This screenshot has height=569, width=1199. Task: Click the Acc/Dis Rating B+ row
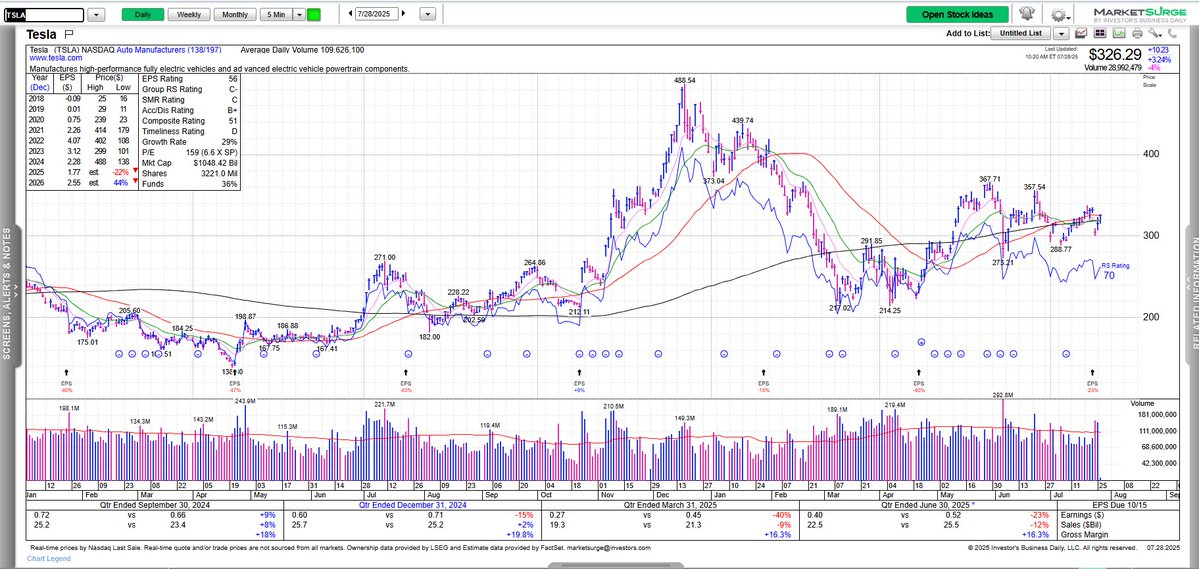(189, 109)
